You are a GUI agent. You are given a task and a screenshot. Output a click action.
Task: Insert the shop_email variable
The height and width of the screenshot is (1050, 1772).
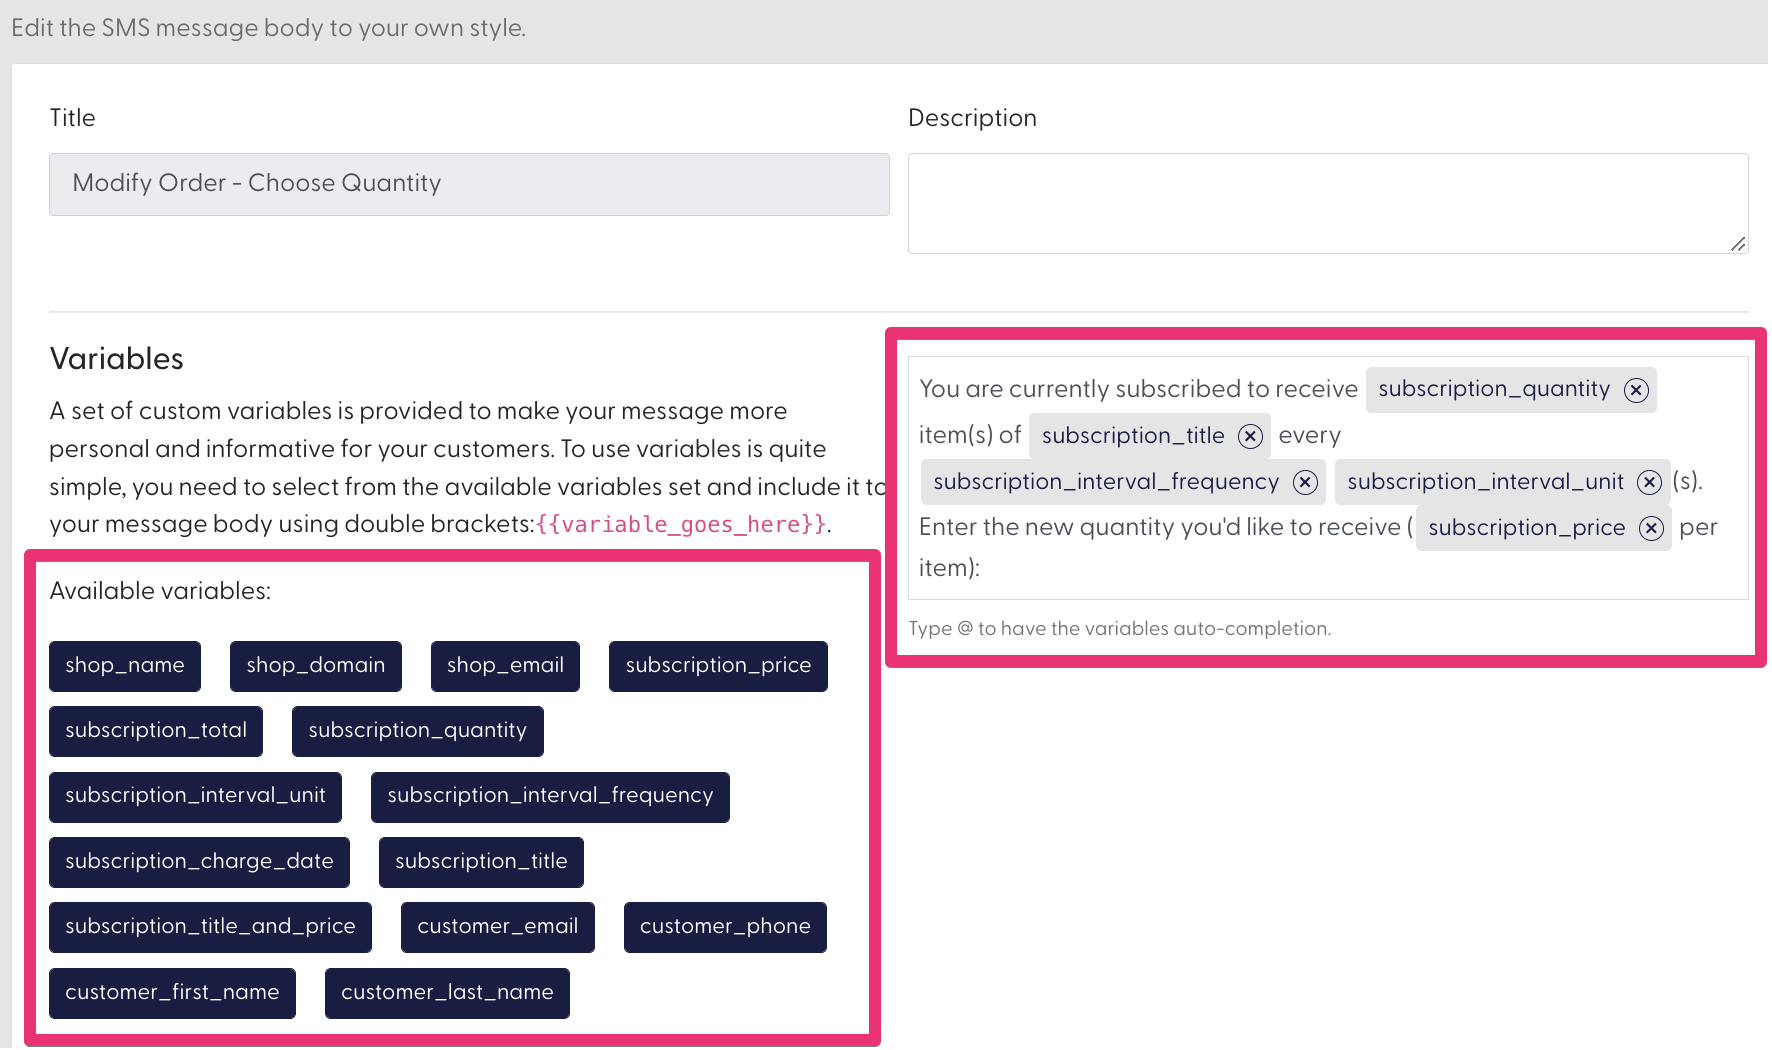505,666
